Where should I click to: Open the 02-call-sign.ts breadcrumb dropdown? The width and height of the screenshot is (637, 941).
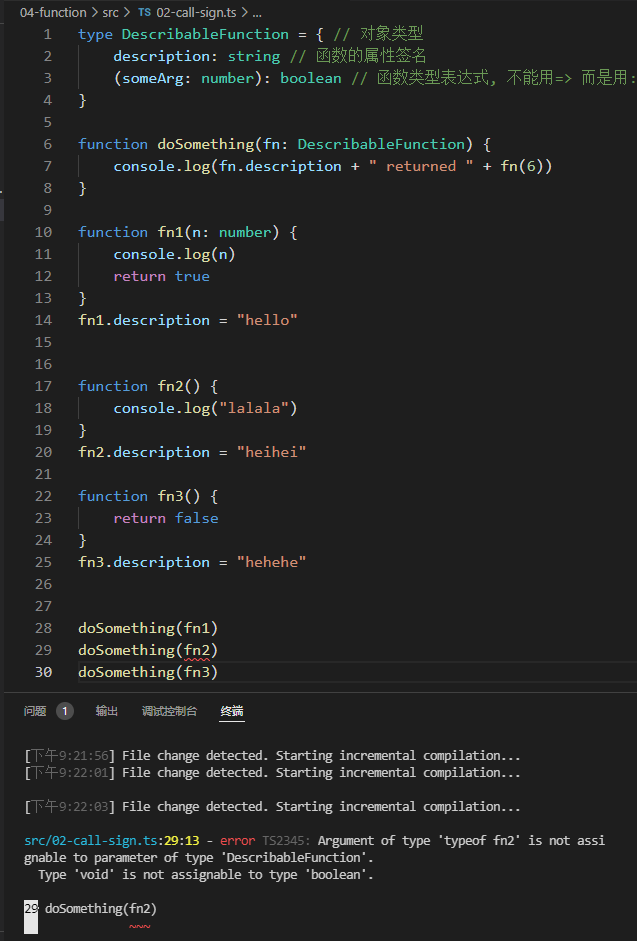[199, 13]
